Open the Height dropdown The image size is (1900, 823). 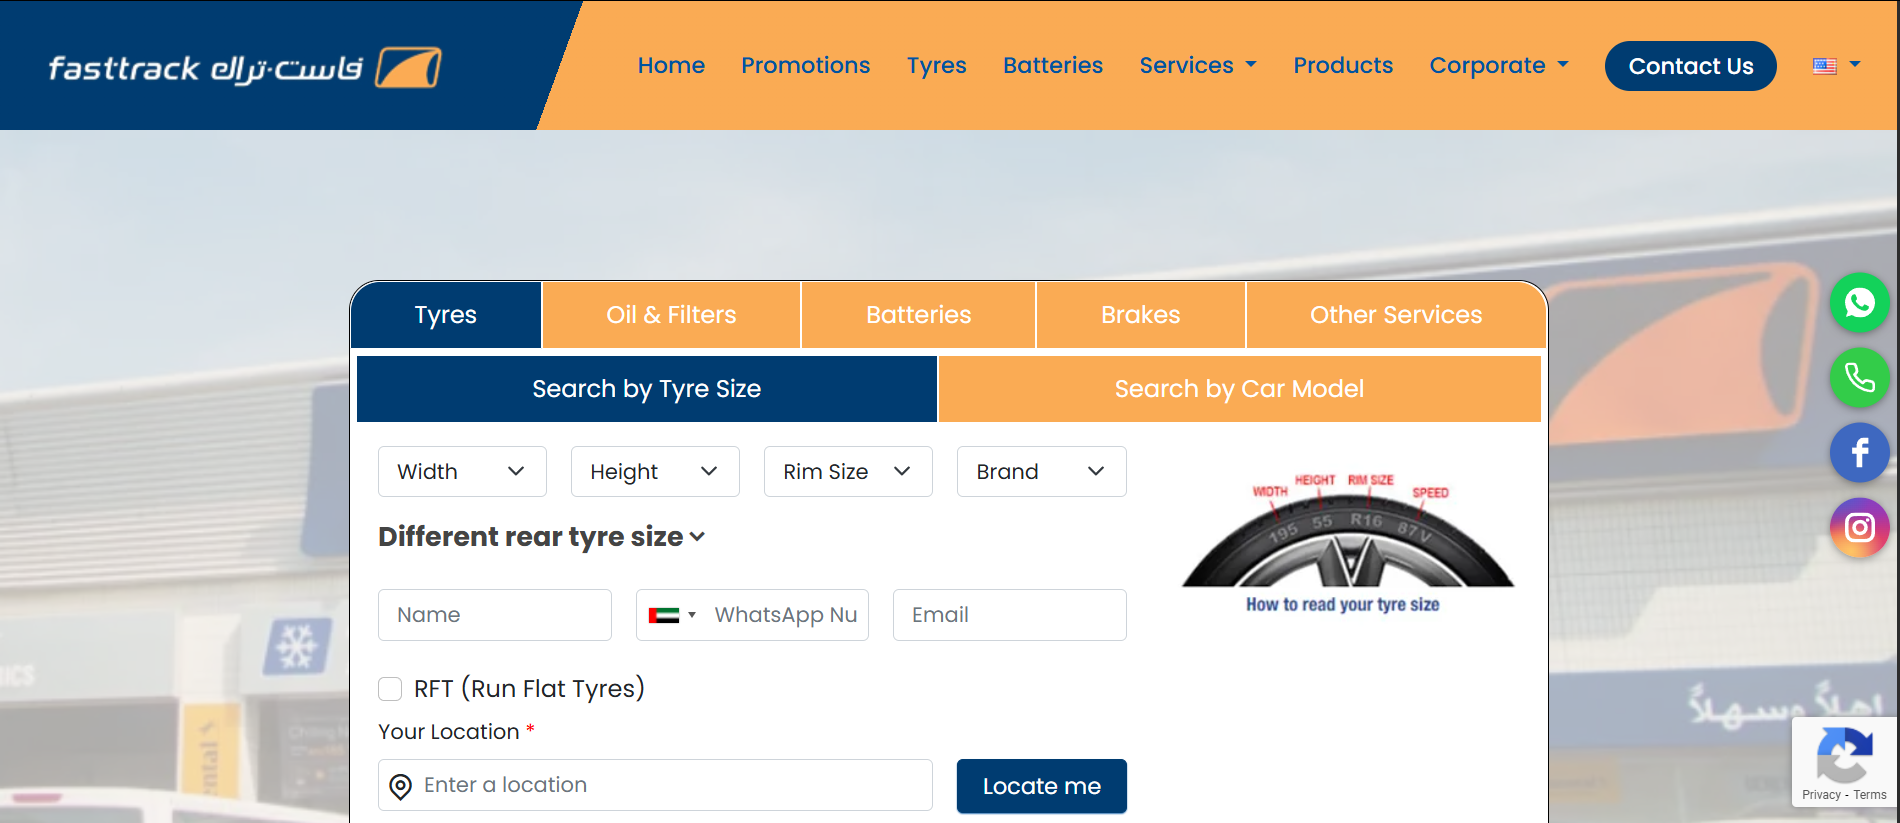click(655, 472)
